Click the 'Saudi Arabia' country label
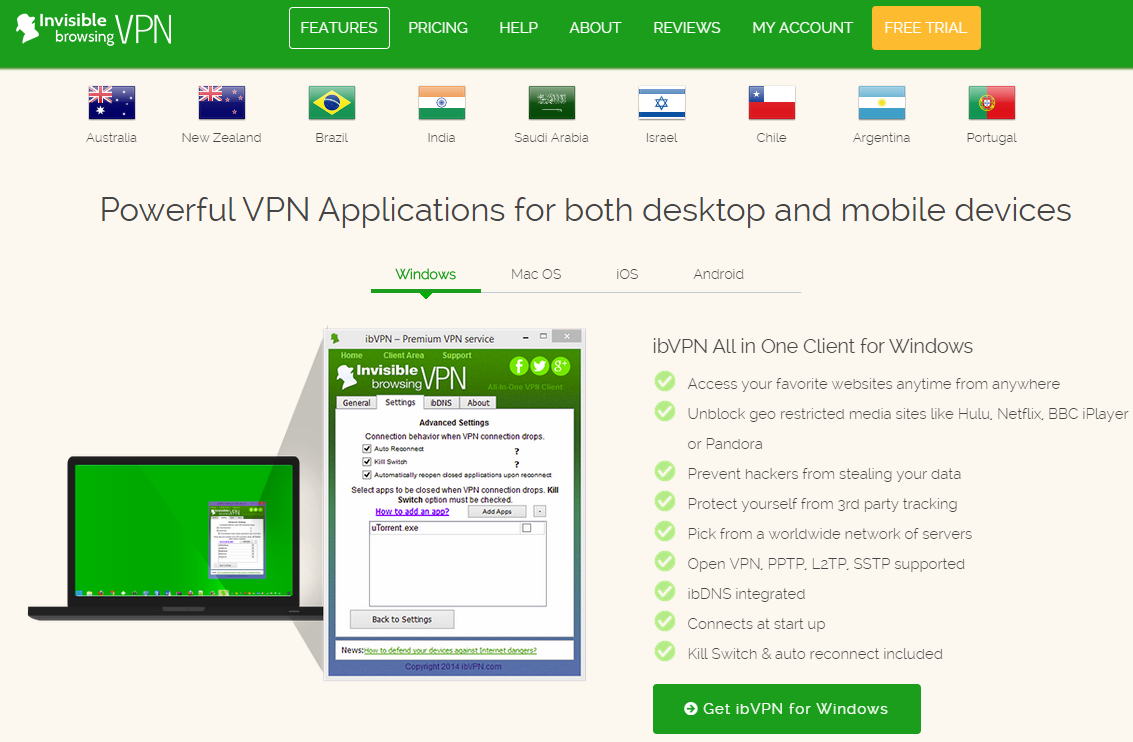Viewport: 1133px width, 742px height. tap(551, 138)
